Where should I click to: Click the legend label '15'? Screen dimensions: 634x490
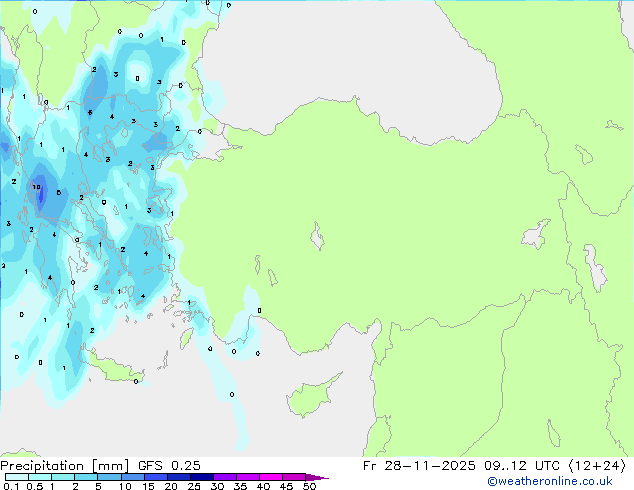[148, 486]
